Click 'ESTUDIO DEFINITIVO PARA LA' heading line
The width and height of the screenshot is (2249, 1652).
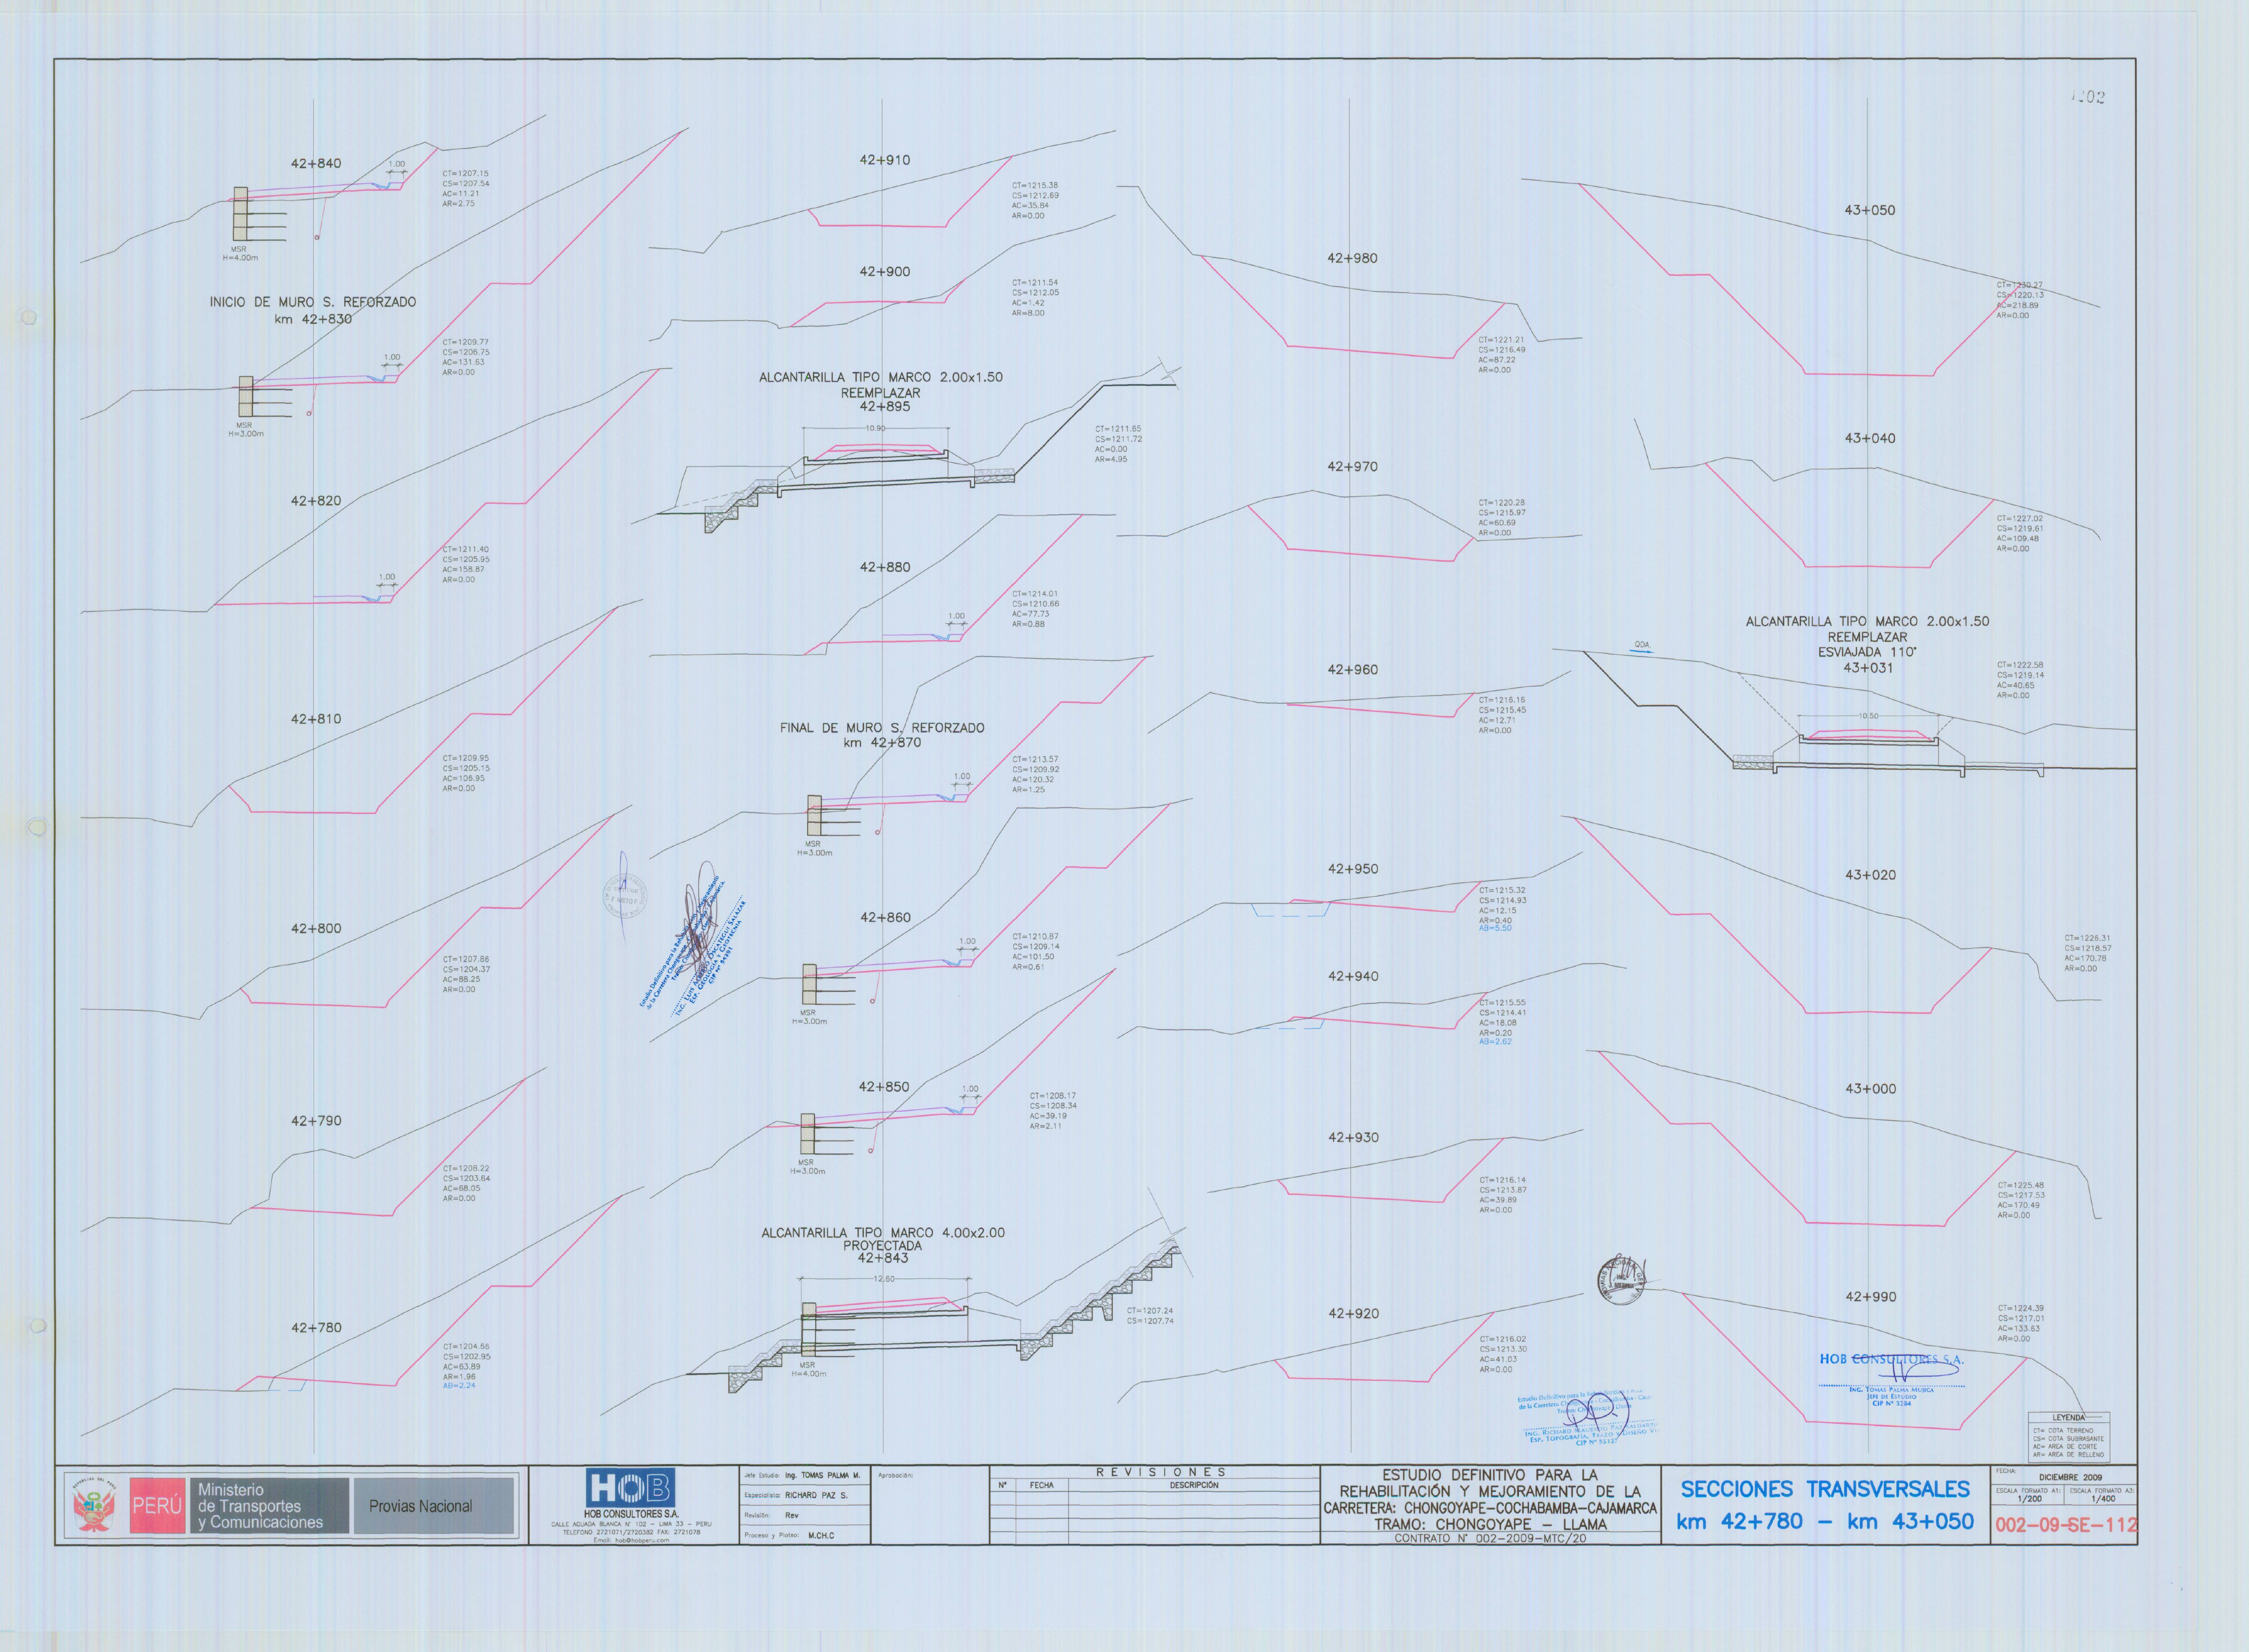pos(1490,1475)
